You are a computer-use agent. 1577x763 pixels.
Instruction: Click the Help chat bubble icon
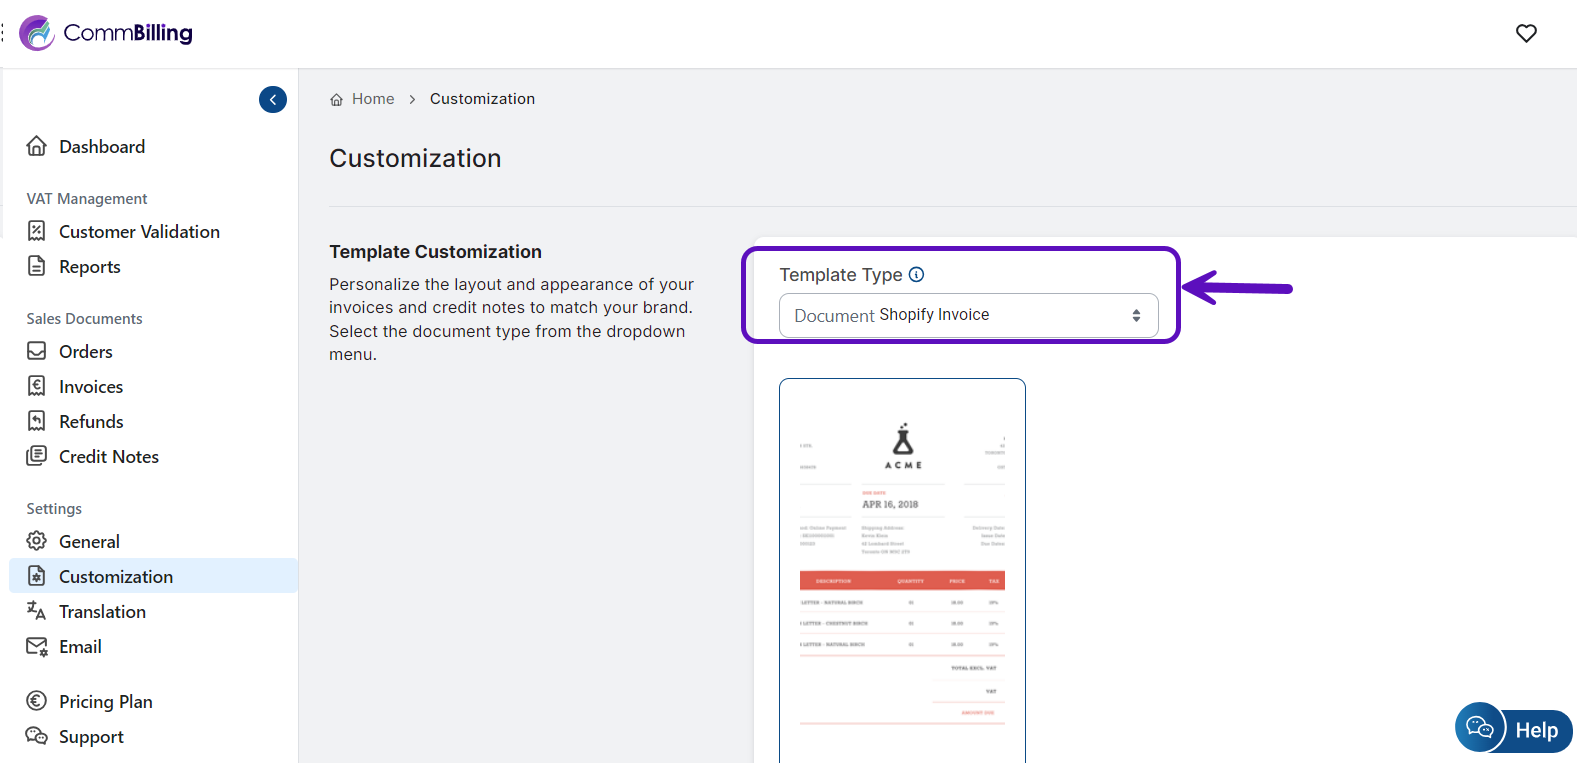coord(1480,727)
